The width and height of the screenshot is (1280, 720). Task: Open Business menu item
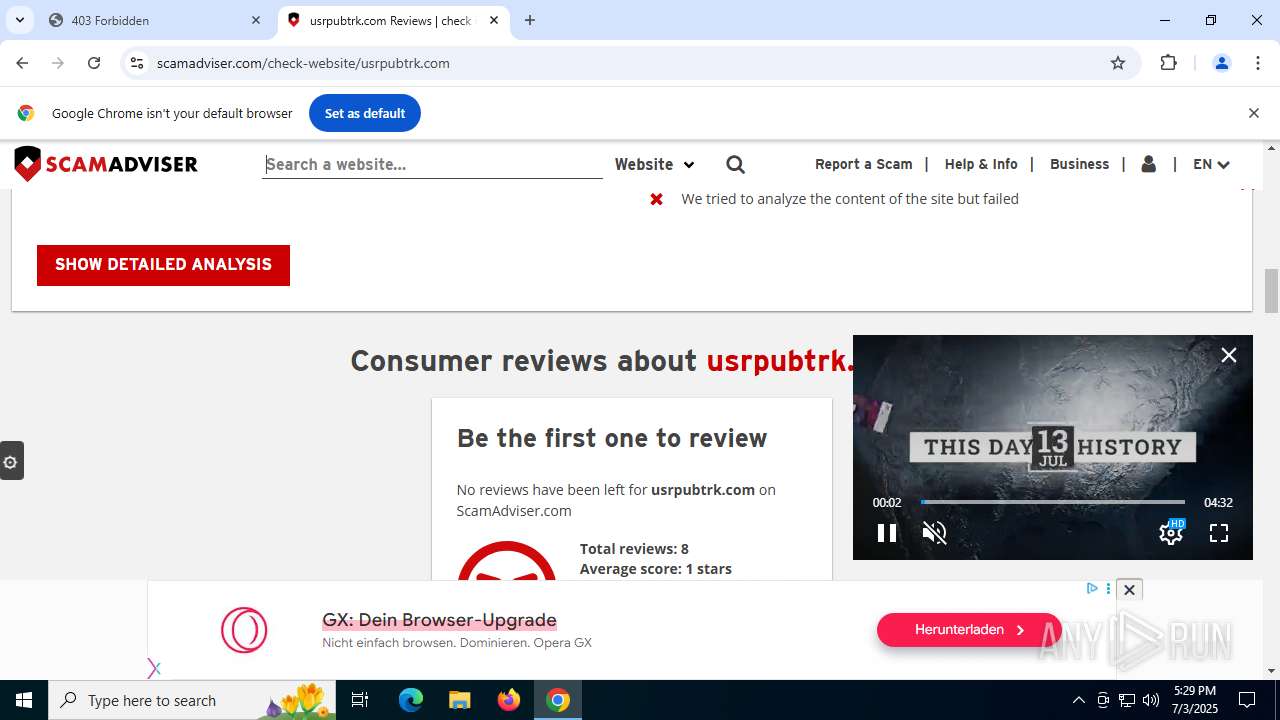pyautogui.click(x=1079, y=164)
